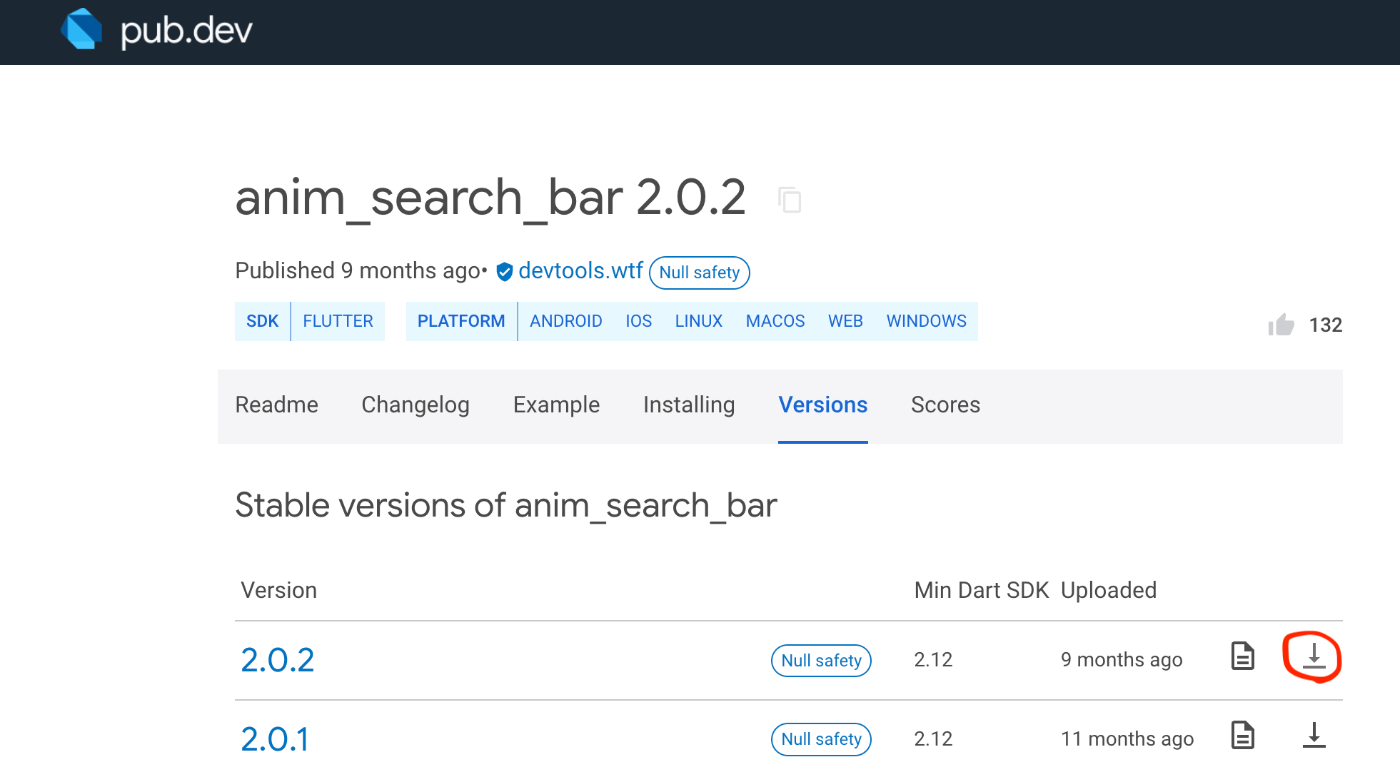Select the LINUX platform tag
This screenshot has height=772, width=1400.
[699, 321]
